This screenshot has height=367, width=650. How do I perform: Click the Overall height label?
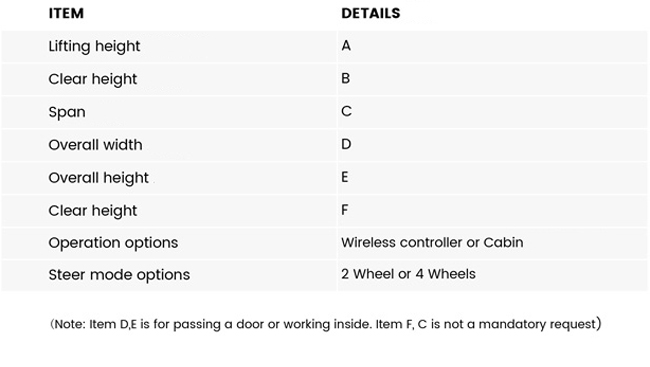[98, 177]
